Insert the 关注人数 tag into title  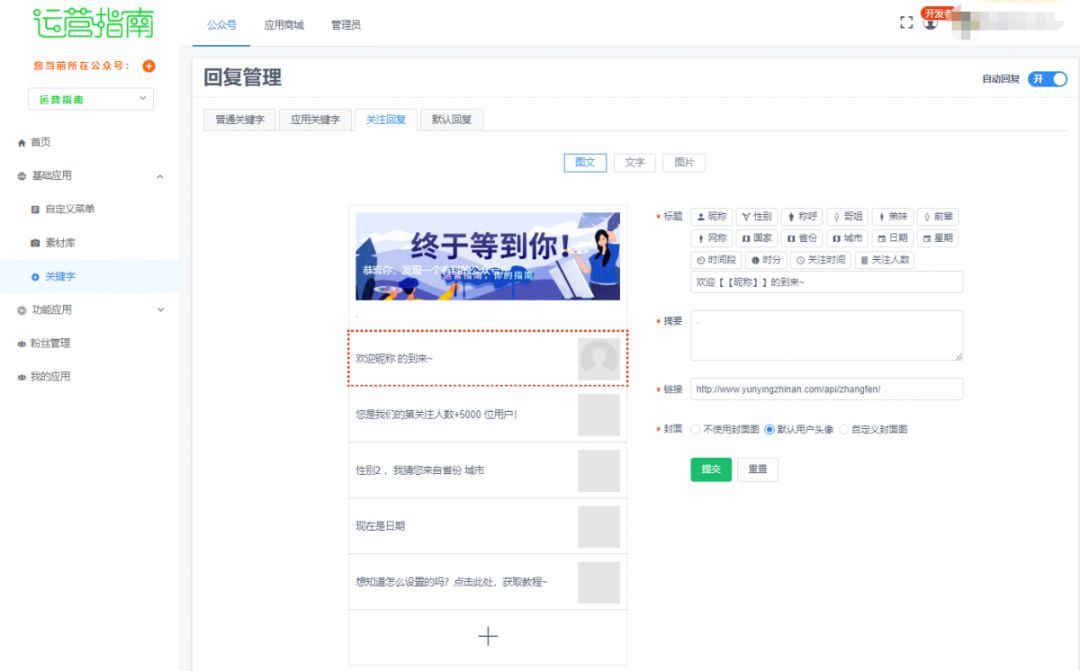point(884,260)
